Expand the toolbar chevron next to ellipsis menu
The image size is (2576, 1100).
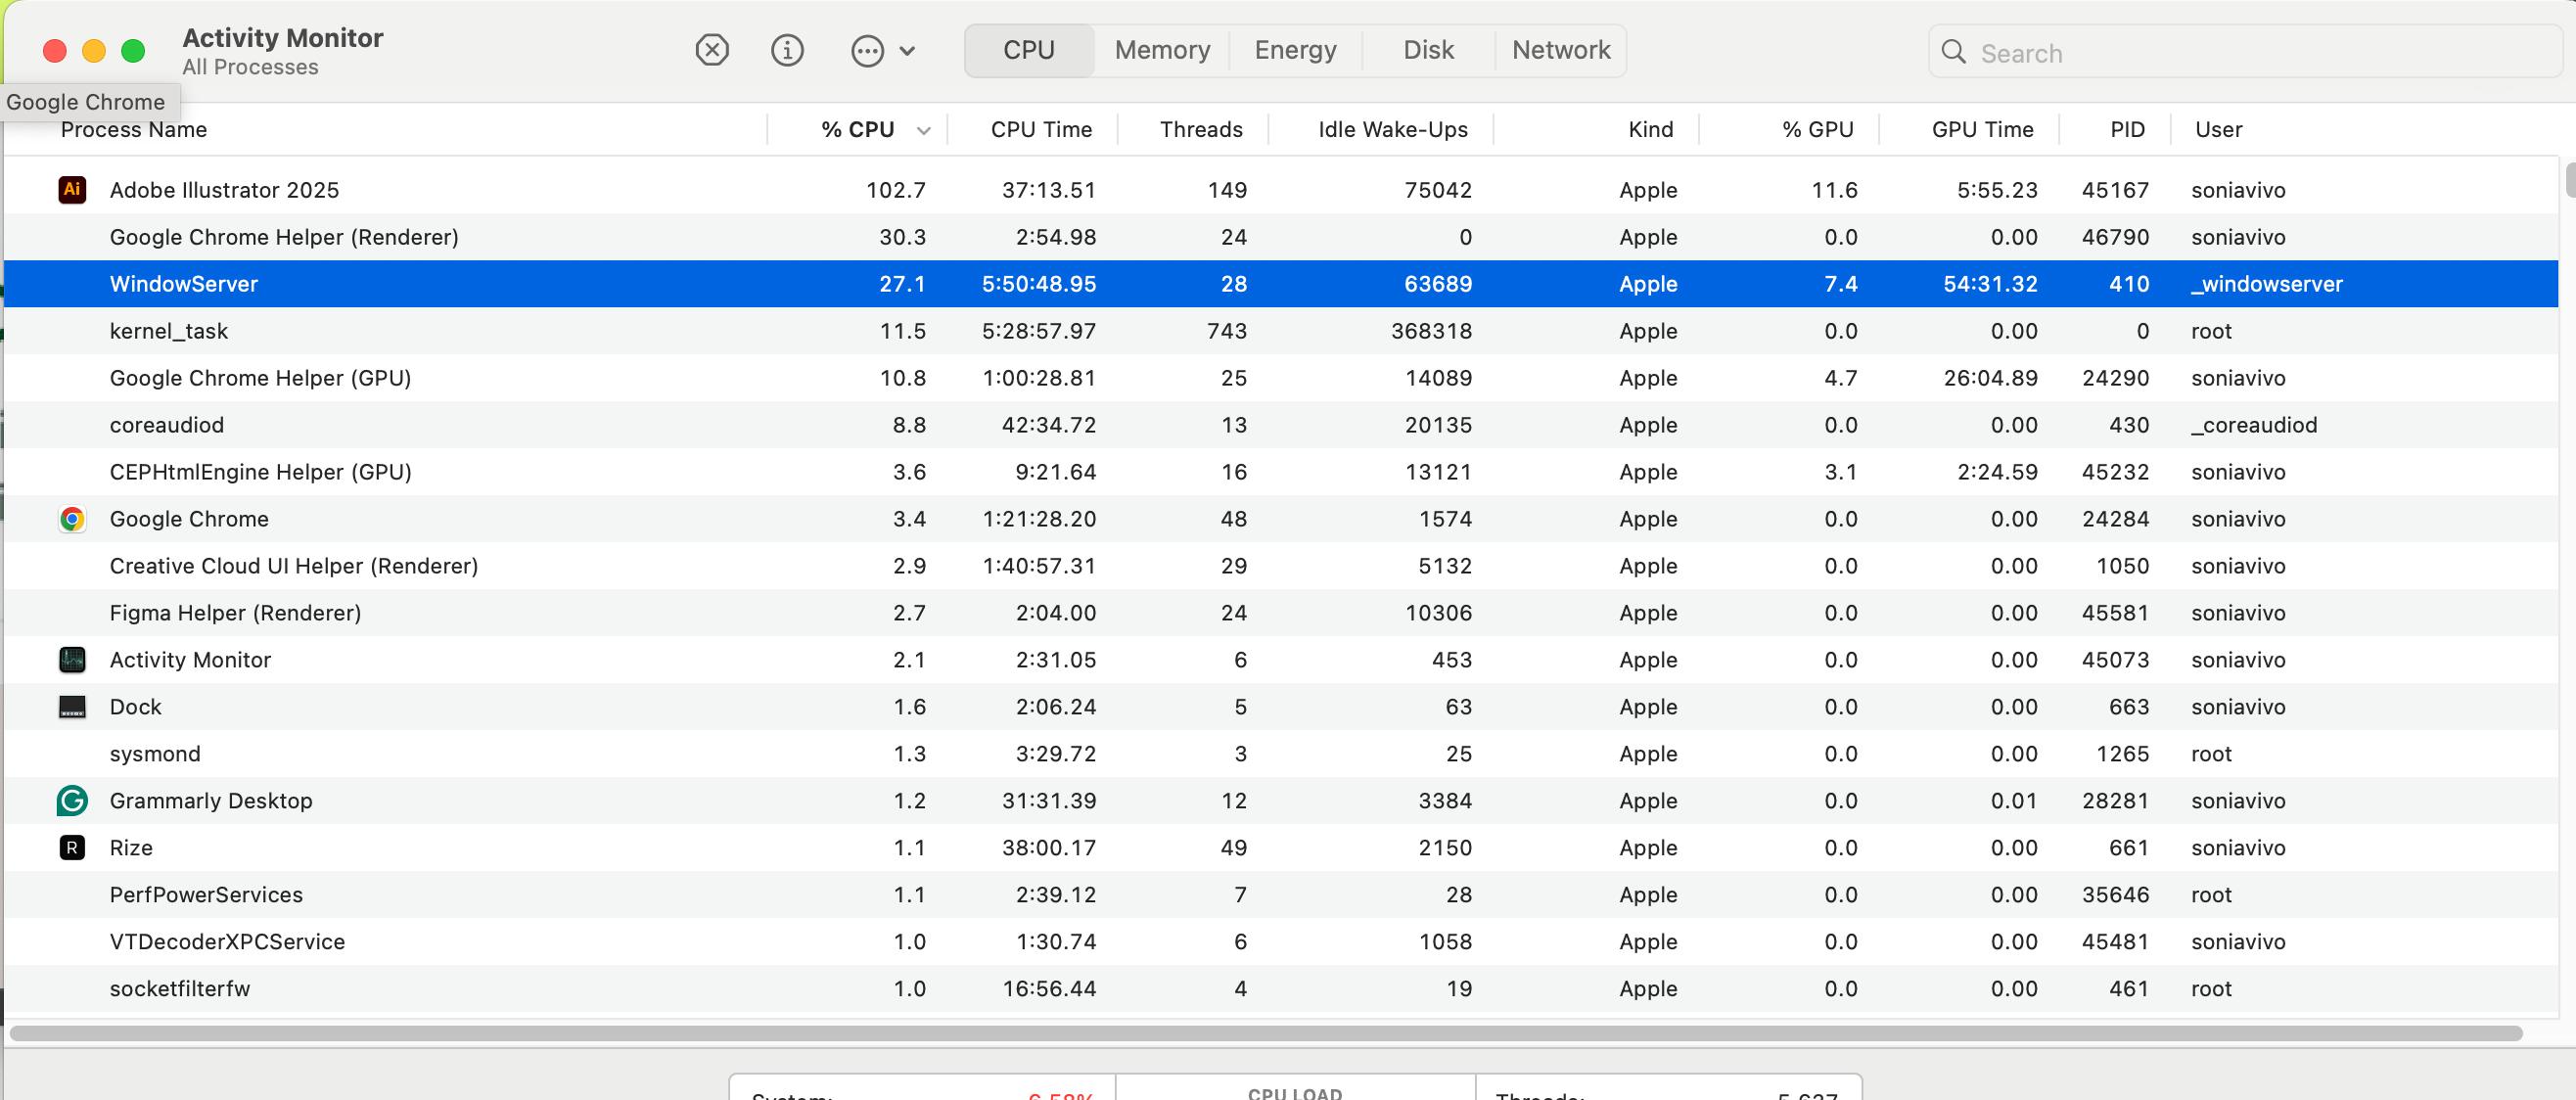coord(906,49)
